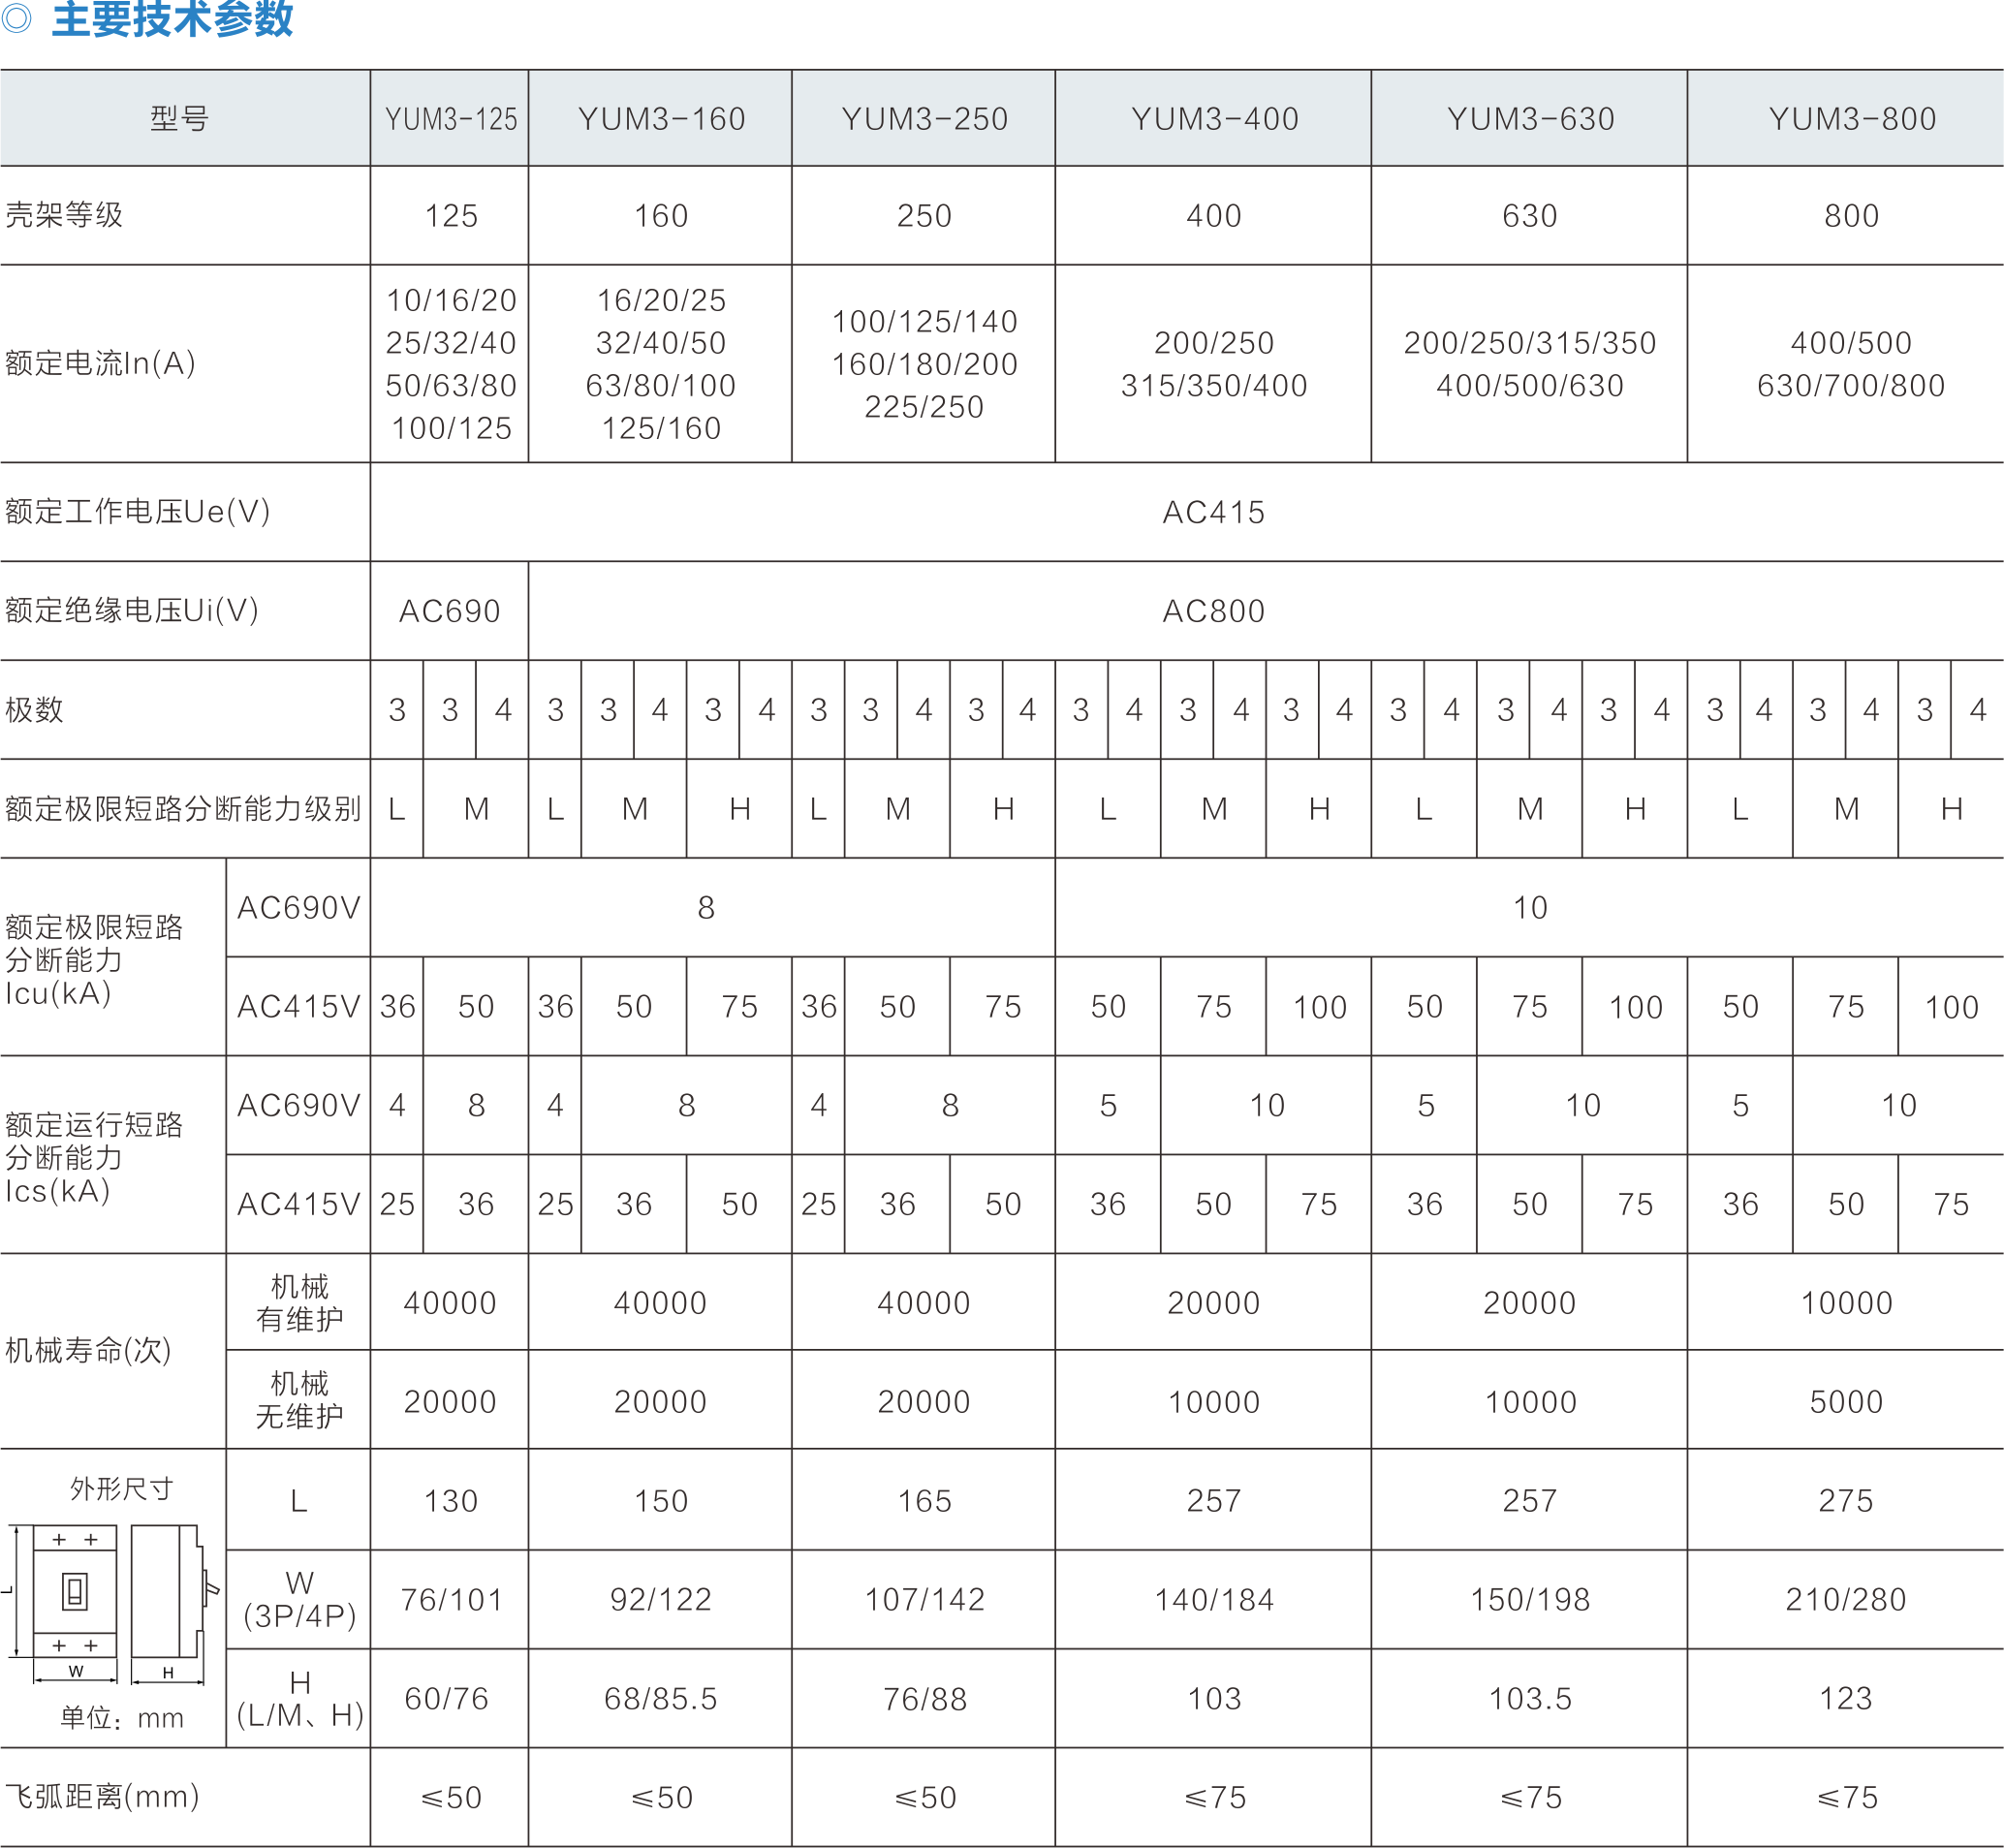This screenshot has width=2004, height=1848.
Task: Click the breaker front-view dimension diagram
Action: pyautogui.click(x=74, y=1591)
